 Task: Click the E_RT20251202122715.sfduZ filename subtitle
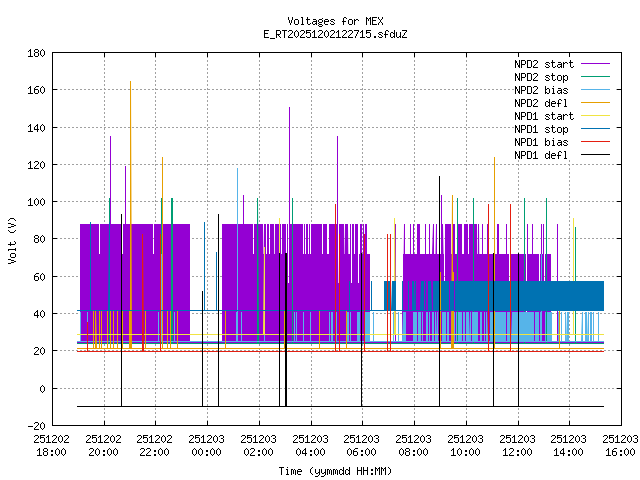(335, 34)
